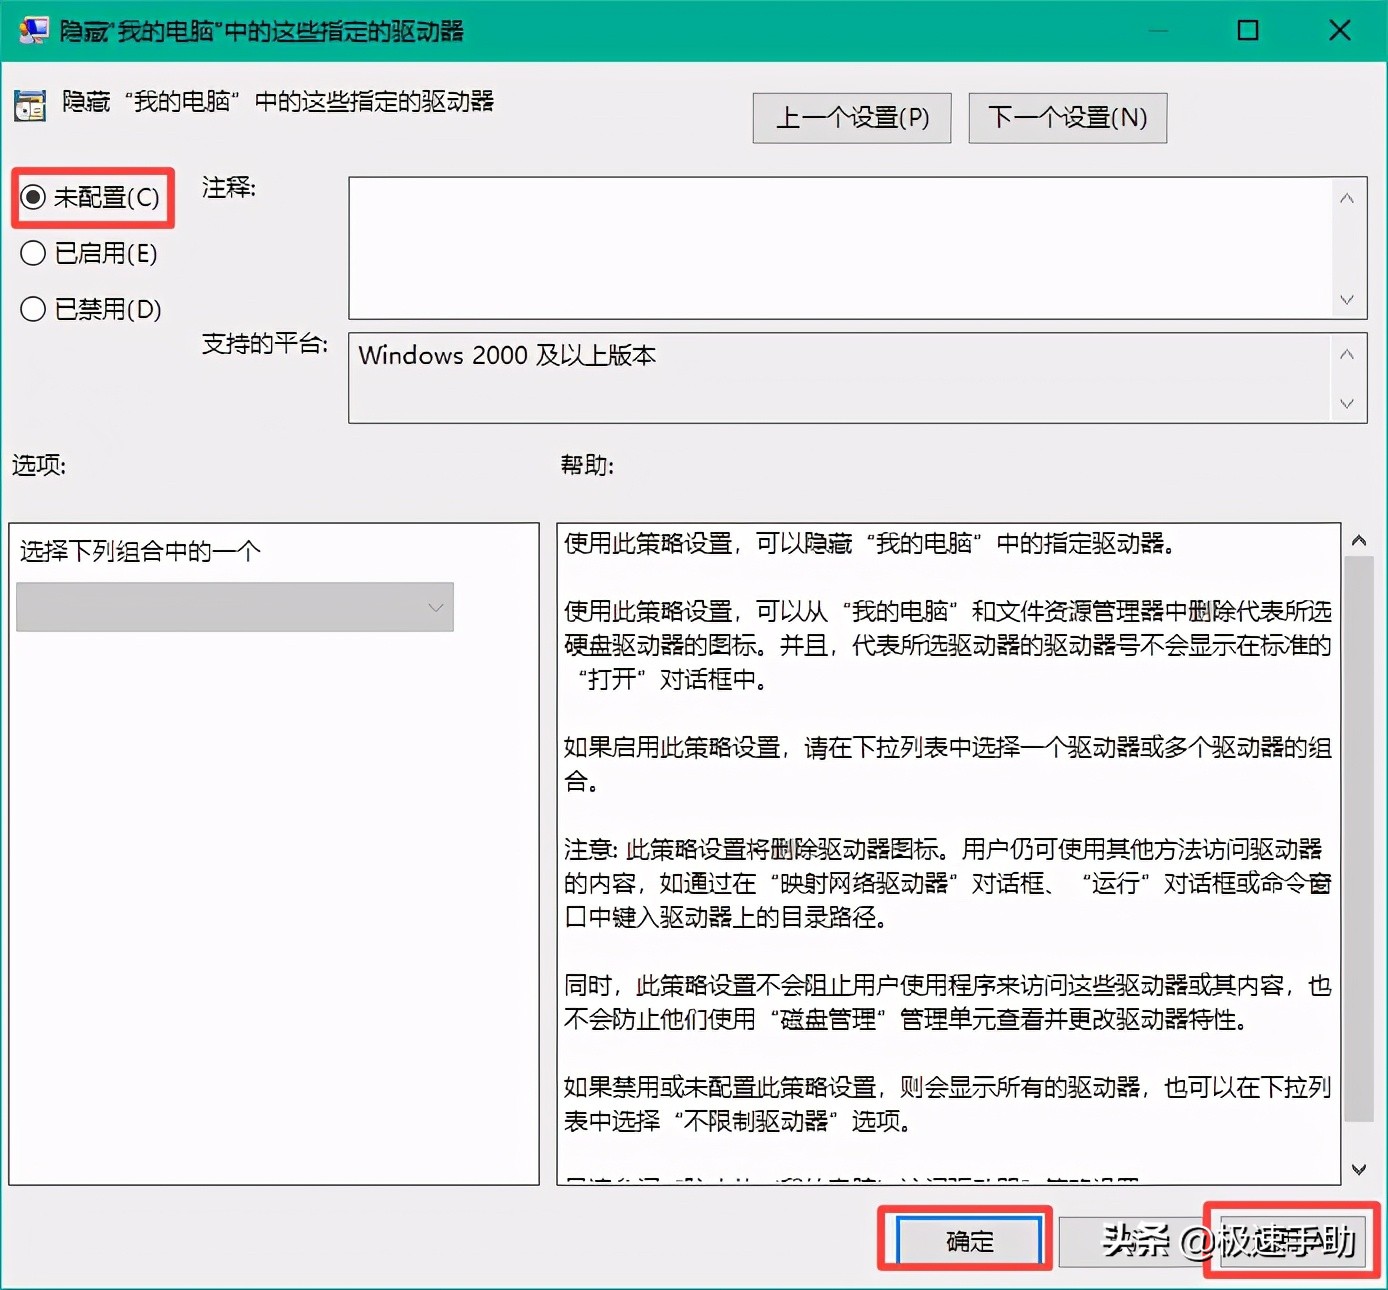Open the drive combination dropdown under 选择下列组合中的一个
The image size is (1388, 1290).
[234, 607]
